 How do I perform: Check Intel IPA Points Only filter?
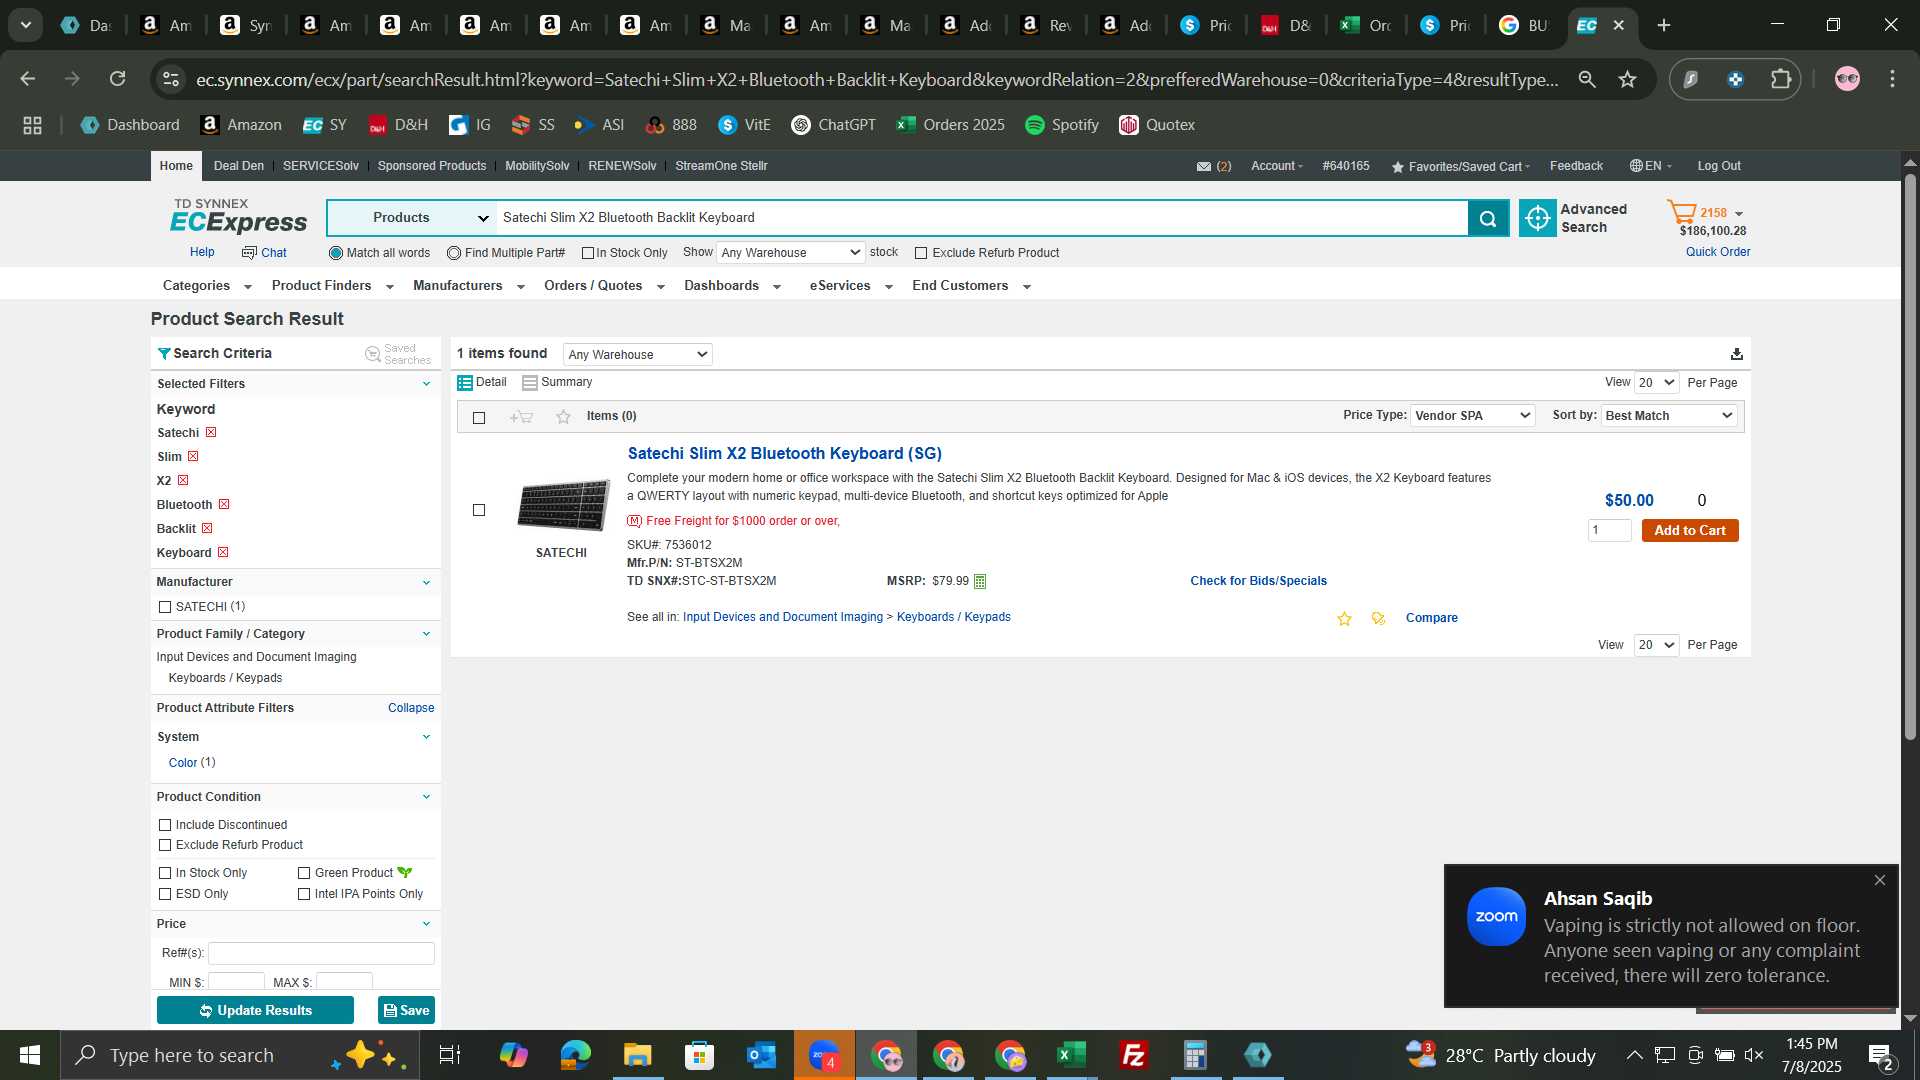[x=304, y=894]
